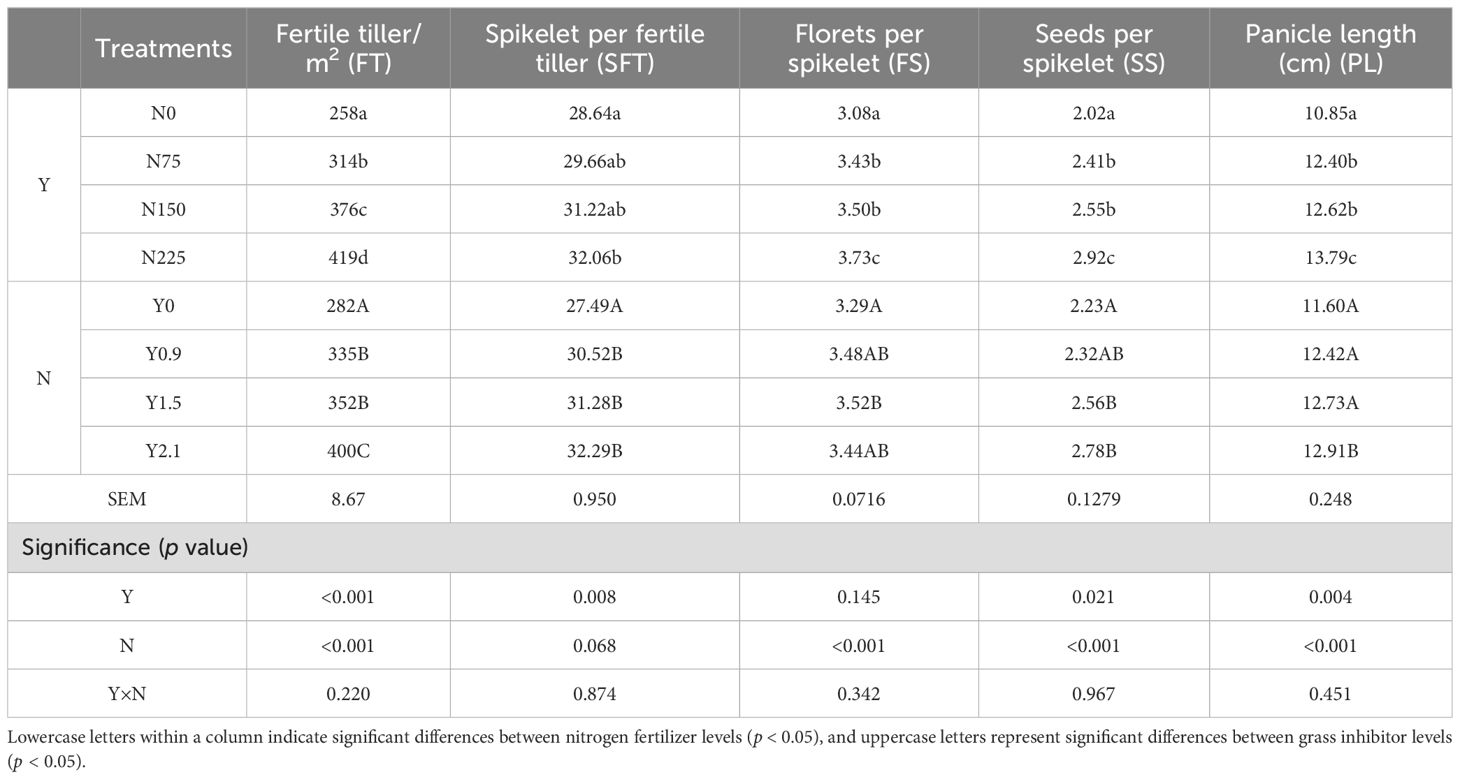Click the Y×N interaction row label

[x=128, y=694]
